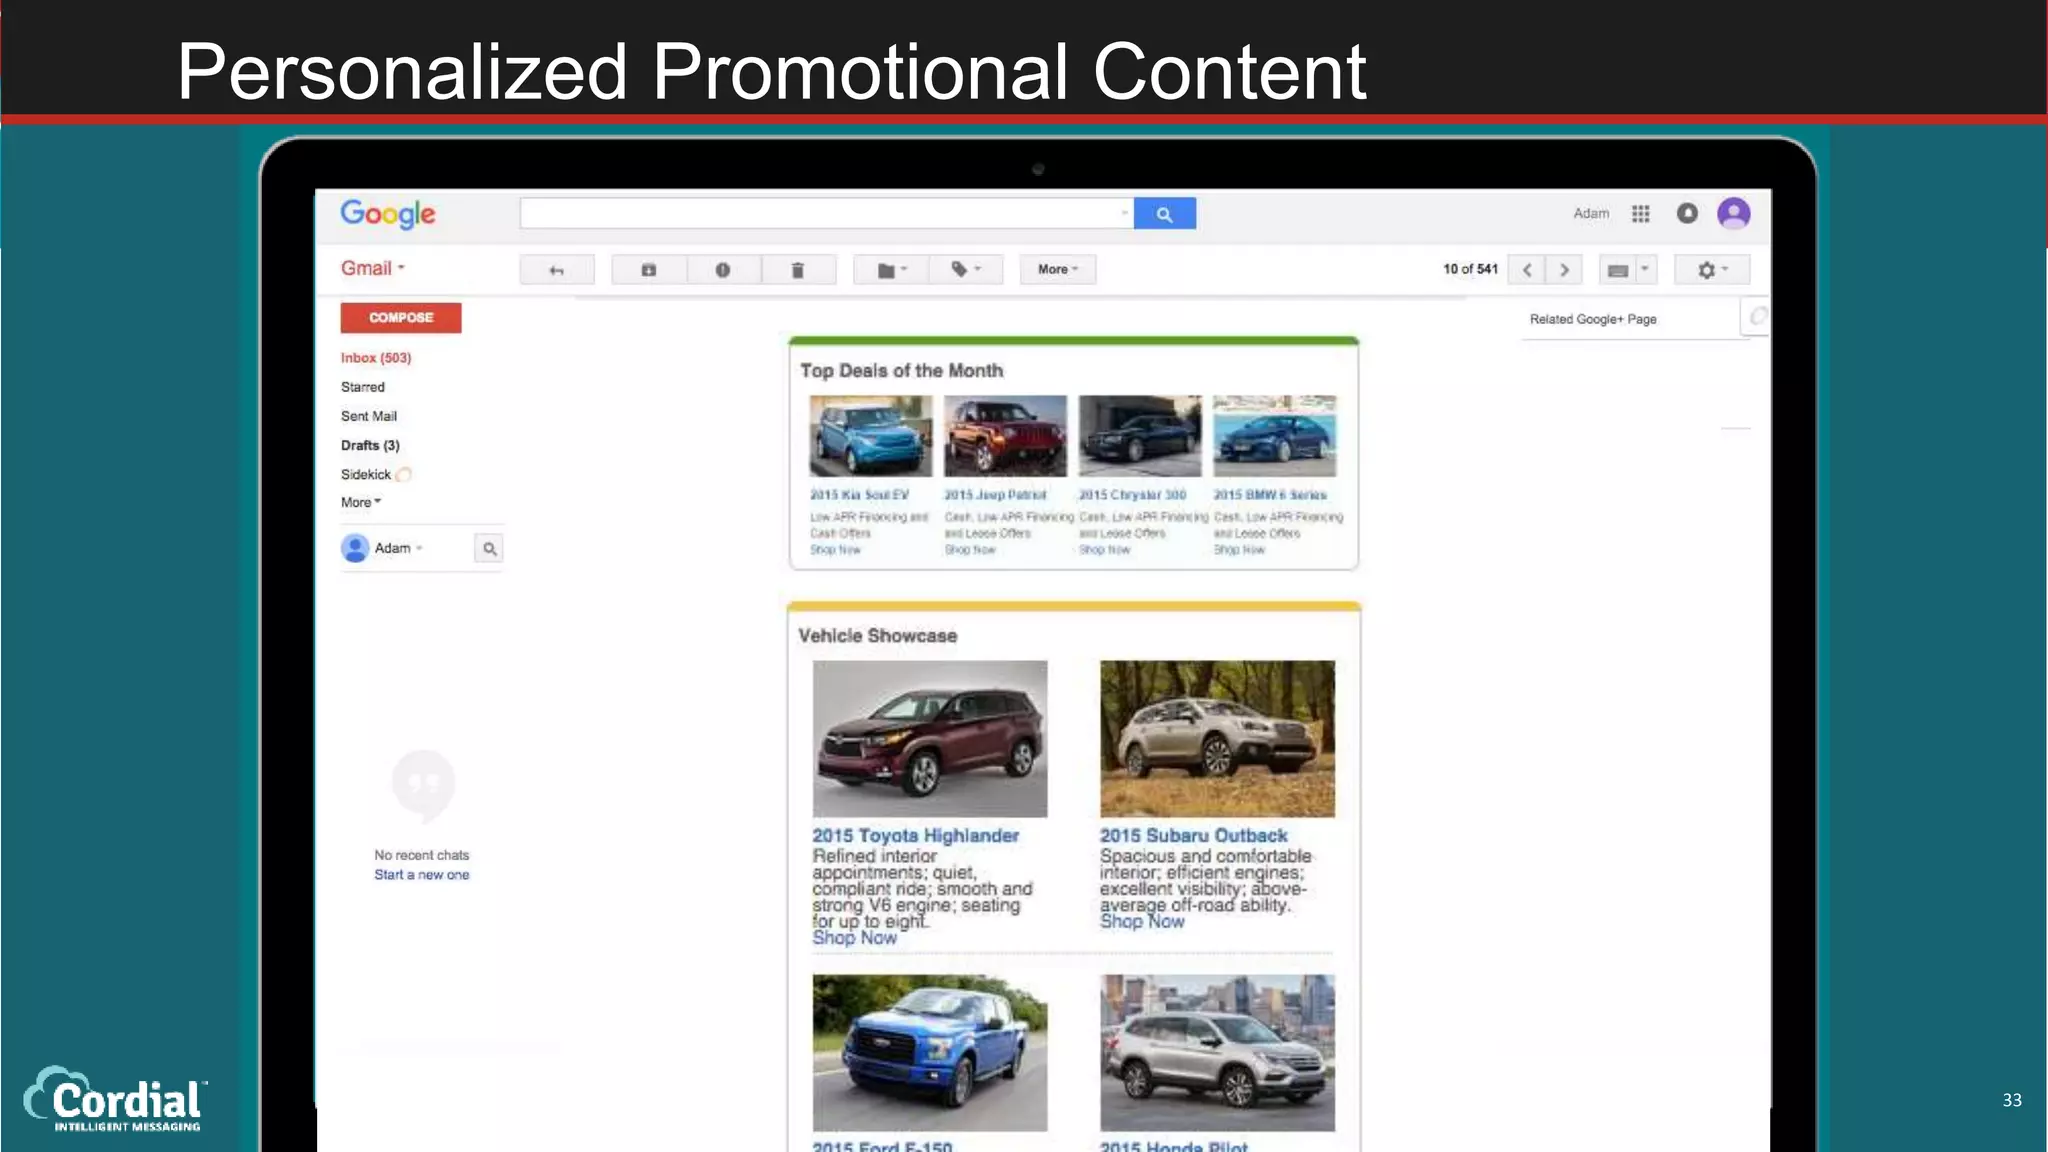Click the purple account avatar

click(1734, 213)
